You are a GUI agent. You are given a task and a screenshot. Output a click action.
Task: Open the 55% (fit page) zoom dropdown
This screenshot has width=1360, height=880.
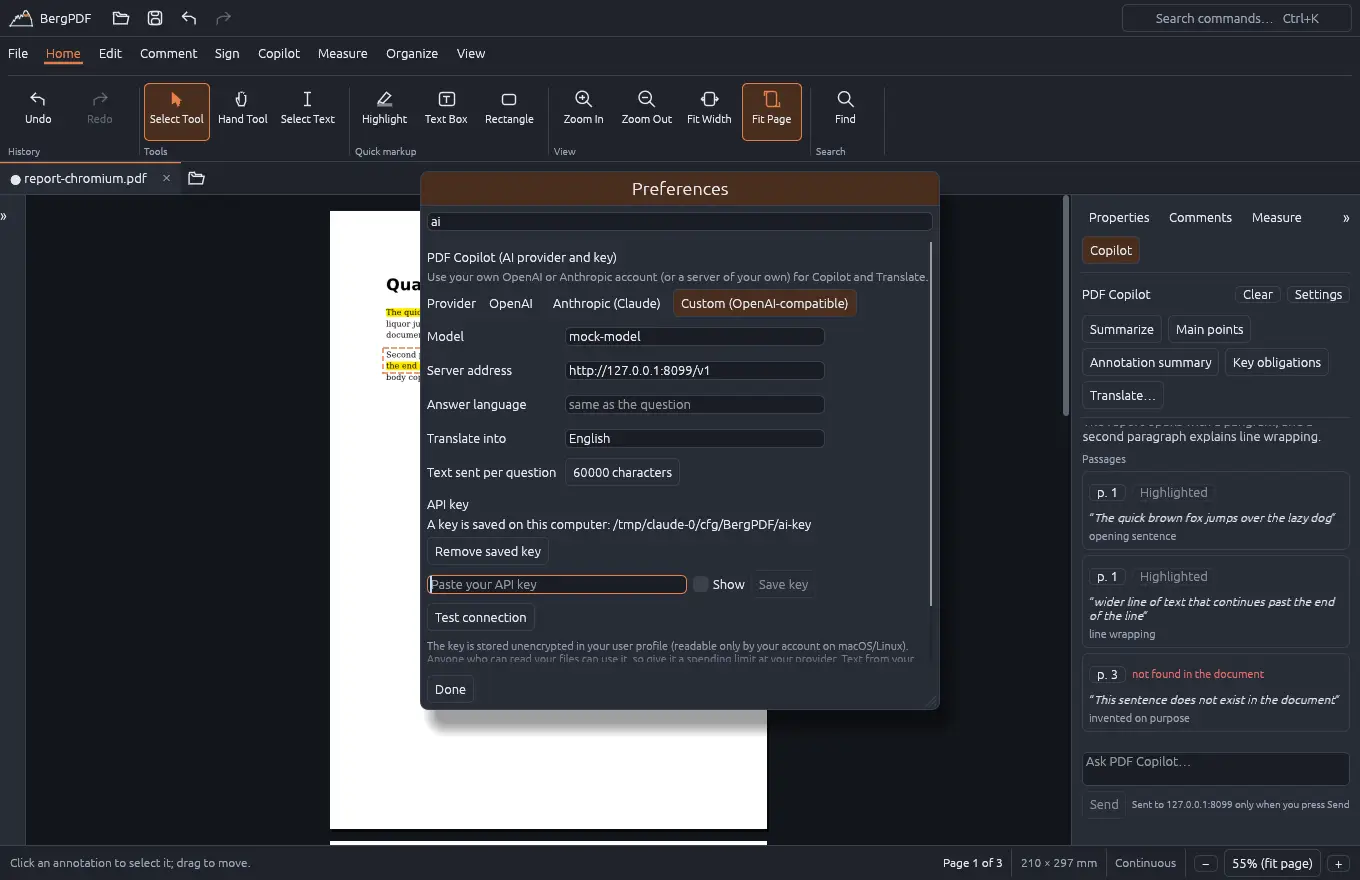point(1272,863)
